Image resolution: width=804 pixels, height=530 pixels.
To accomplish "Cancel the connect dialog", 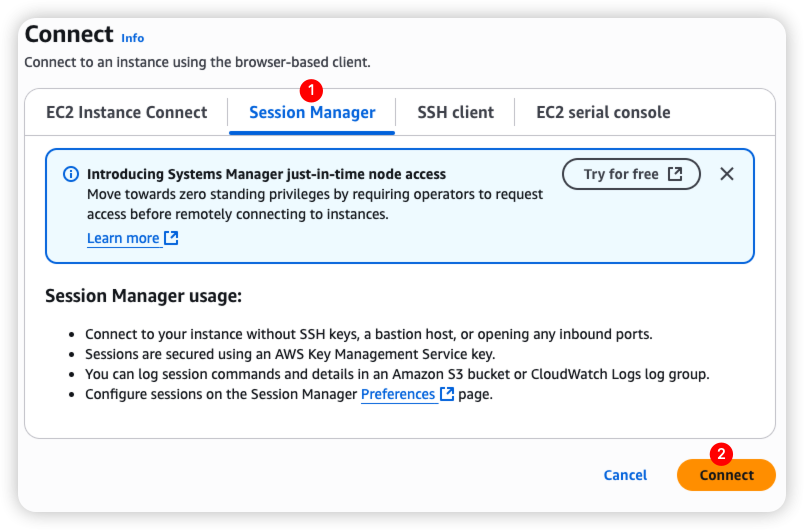I will pos(625,475).
